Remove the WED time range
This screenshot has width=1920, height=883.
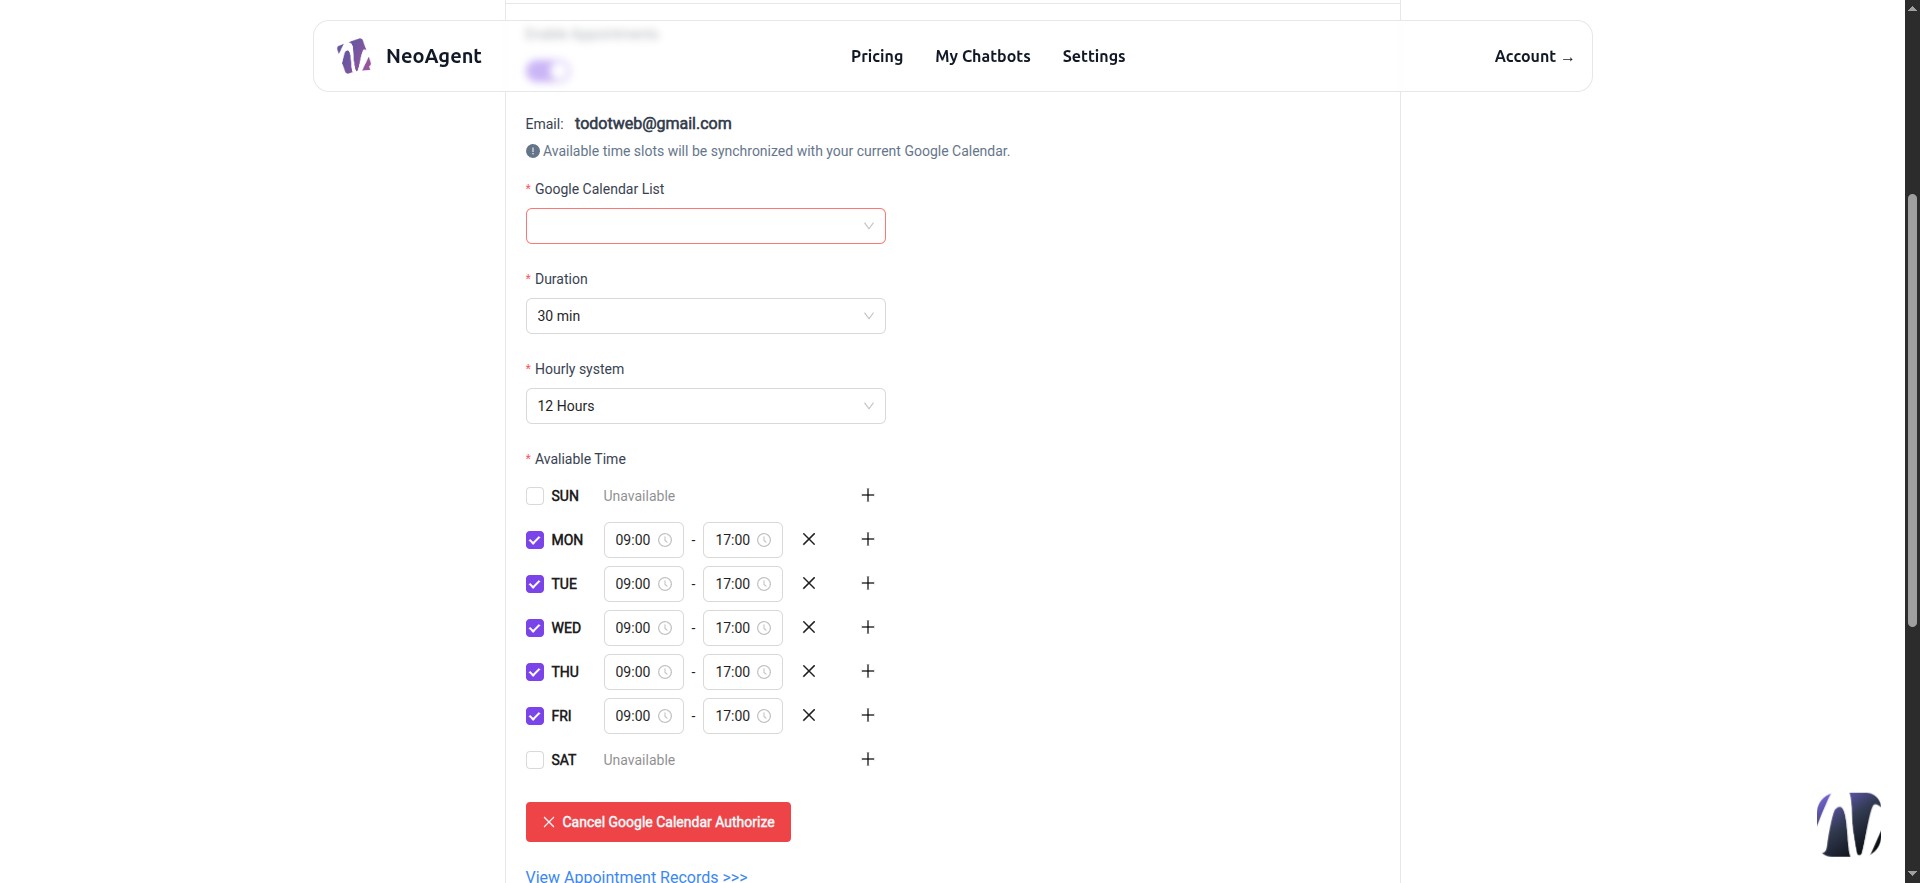click(x=809, y=627)
